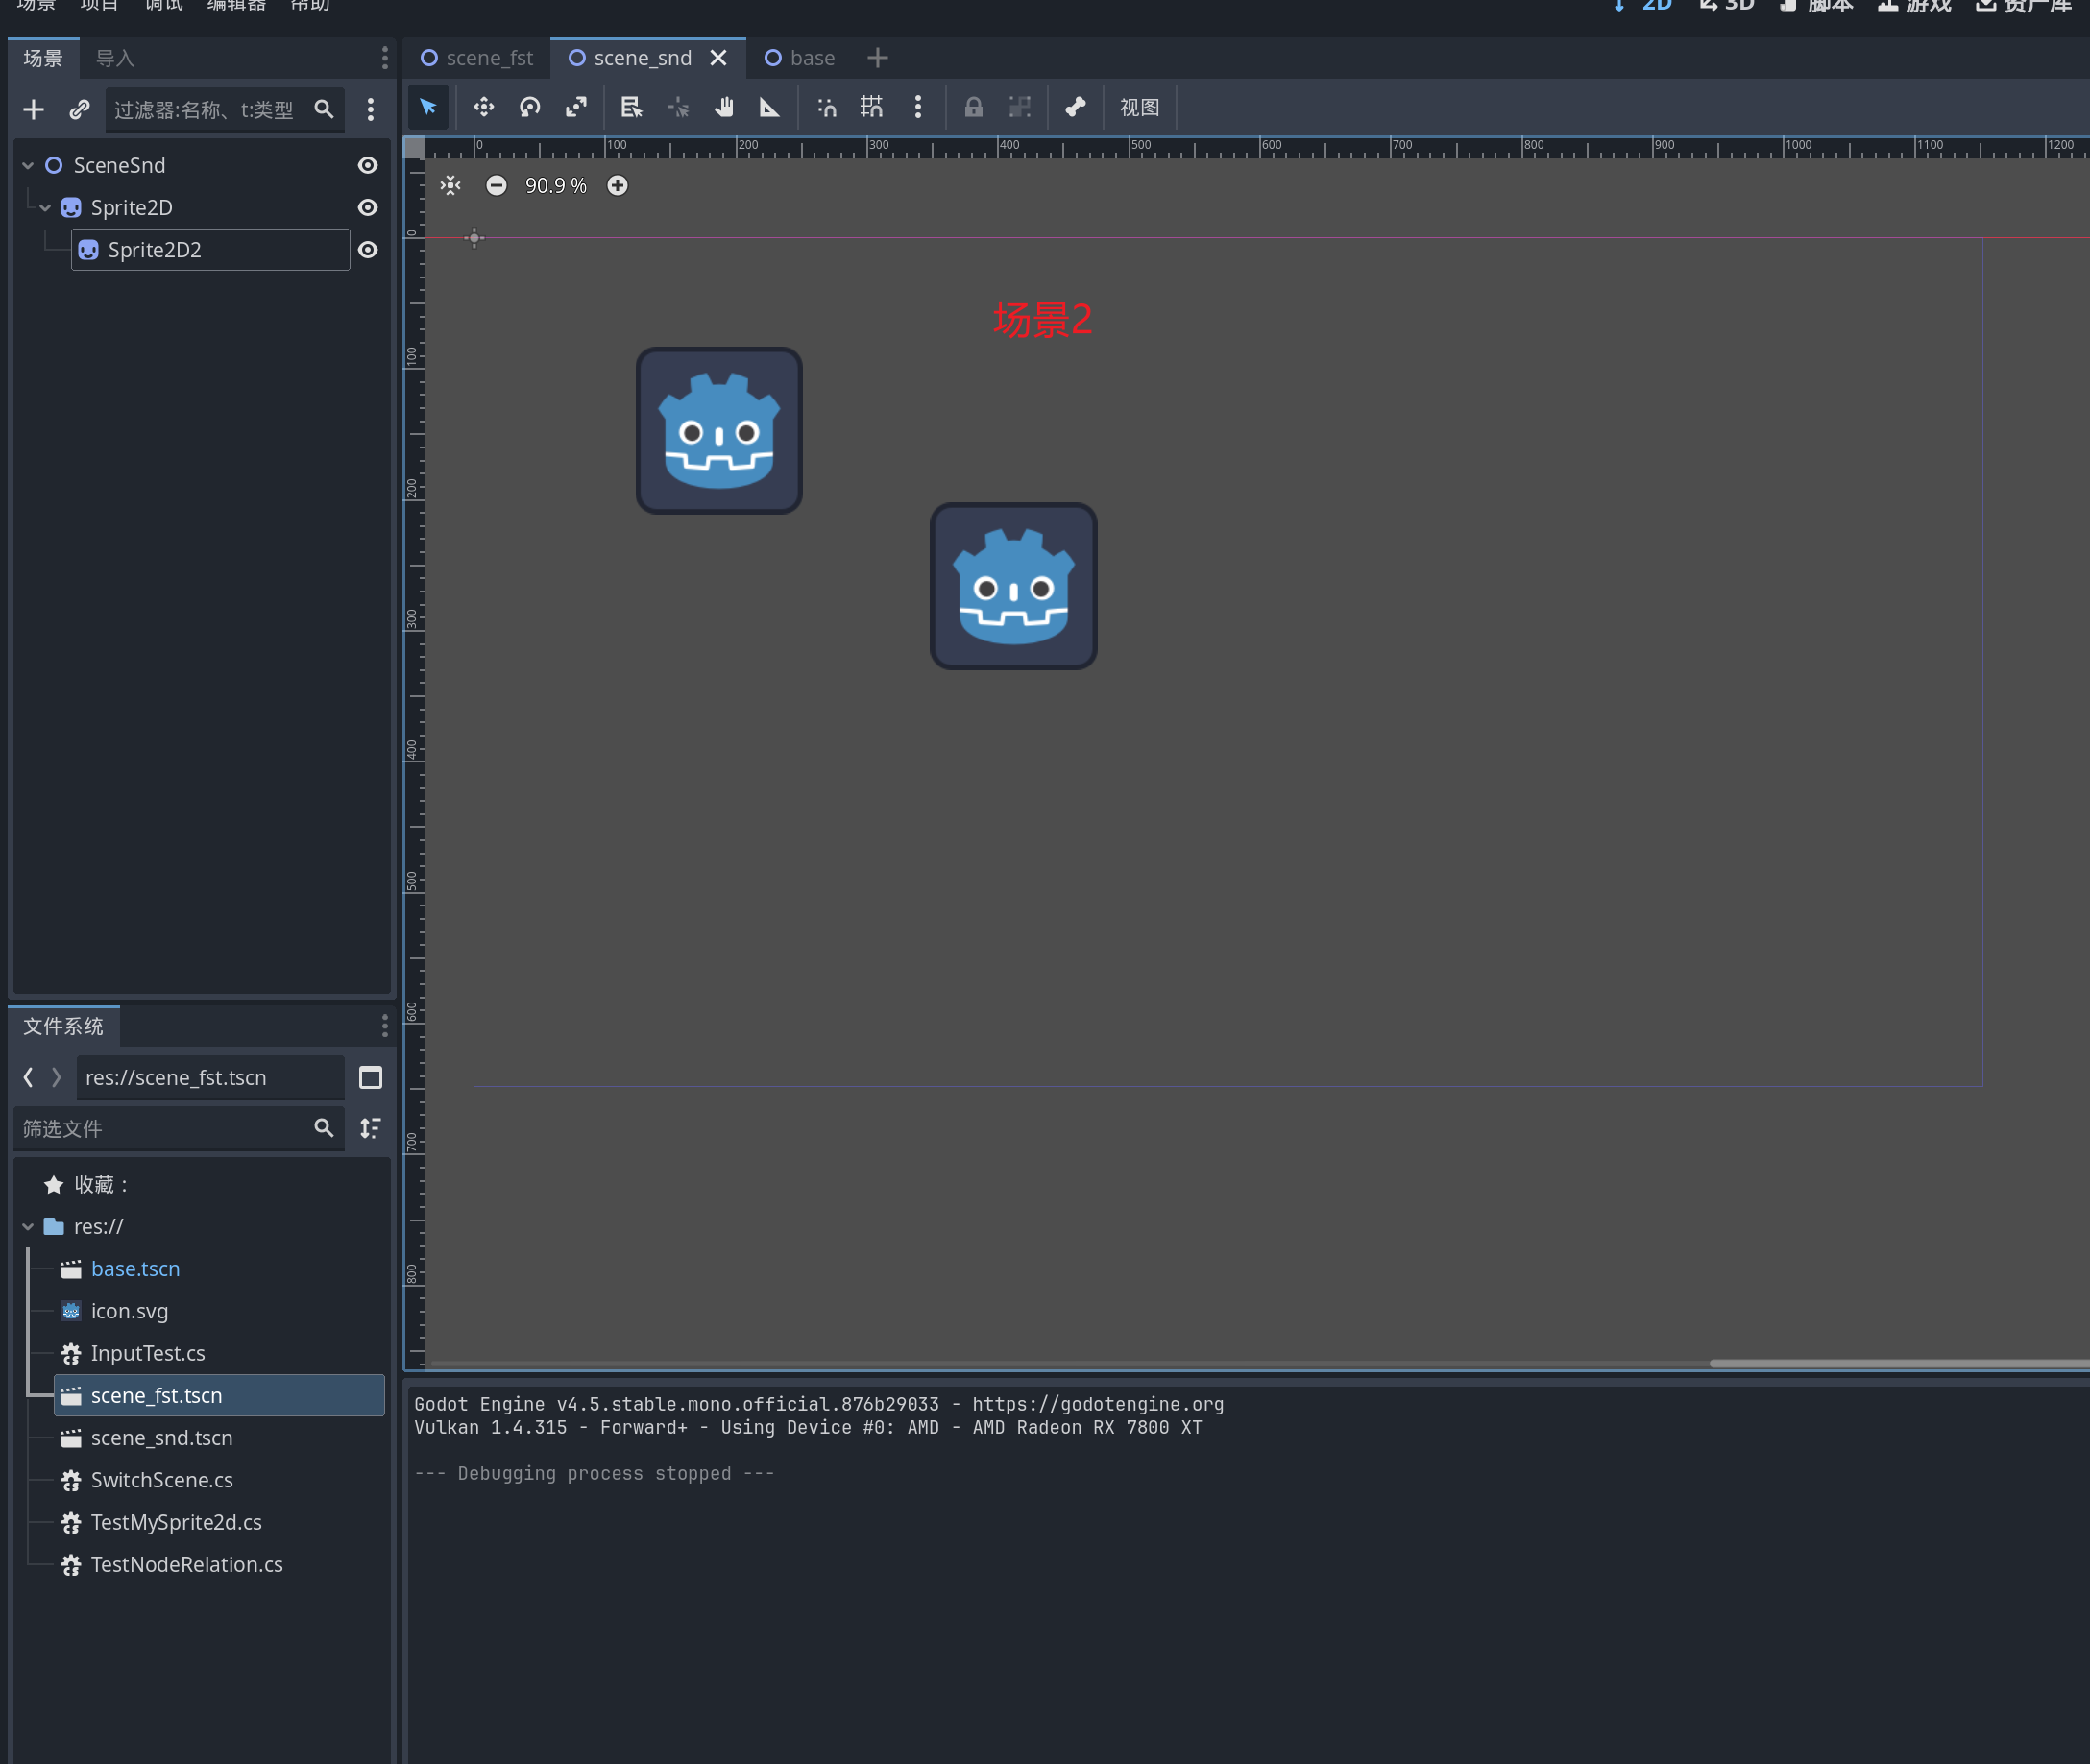Select the Pan mode hand tool
Image resolution: width=2090 pixels, height=1764 pixels.
(x=724, y=107)
